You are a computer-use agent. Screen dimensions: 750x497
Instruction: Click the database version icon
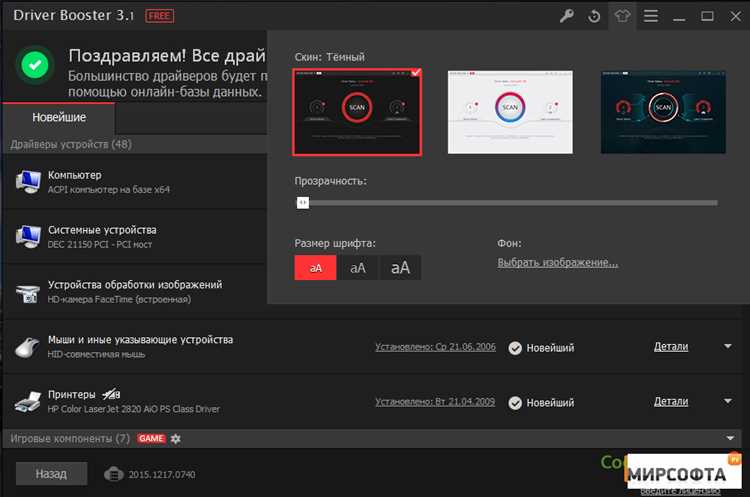[x=113, y=475]
